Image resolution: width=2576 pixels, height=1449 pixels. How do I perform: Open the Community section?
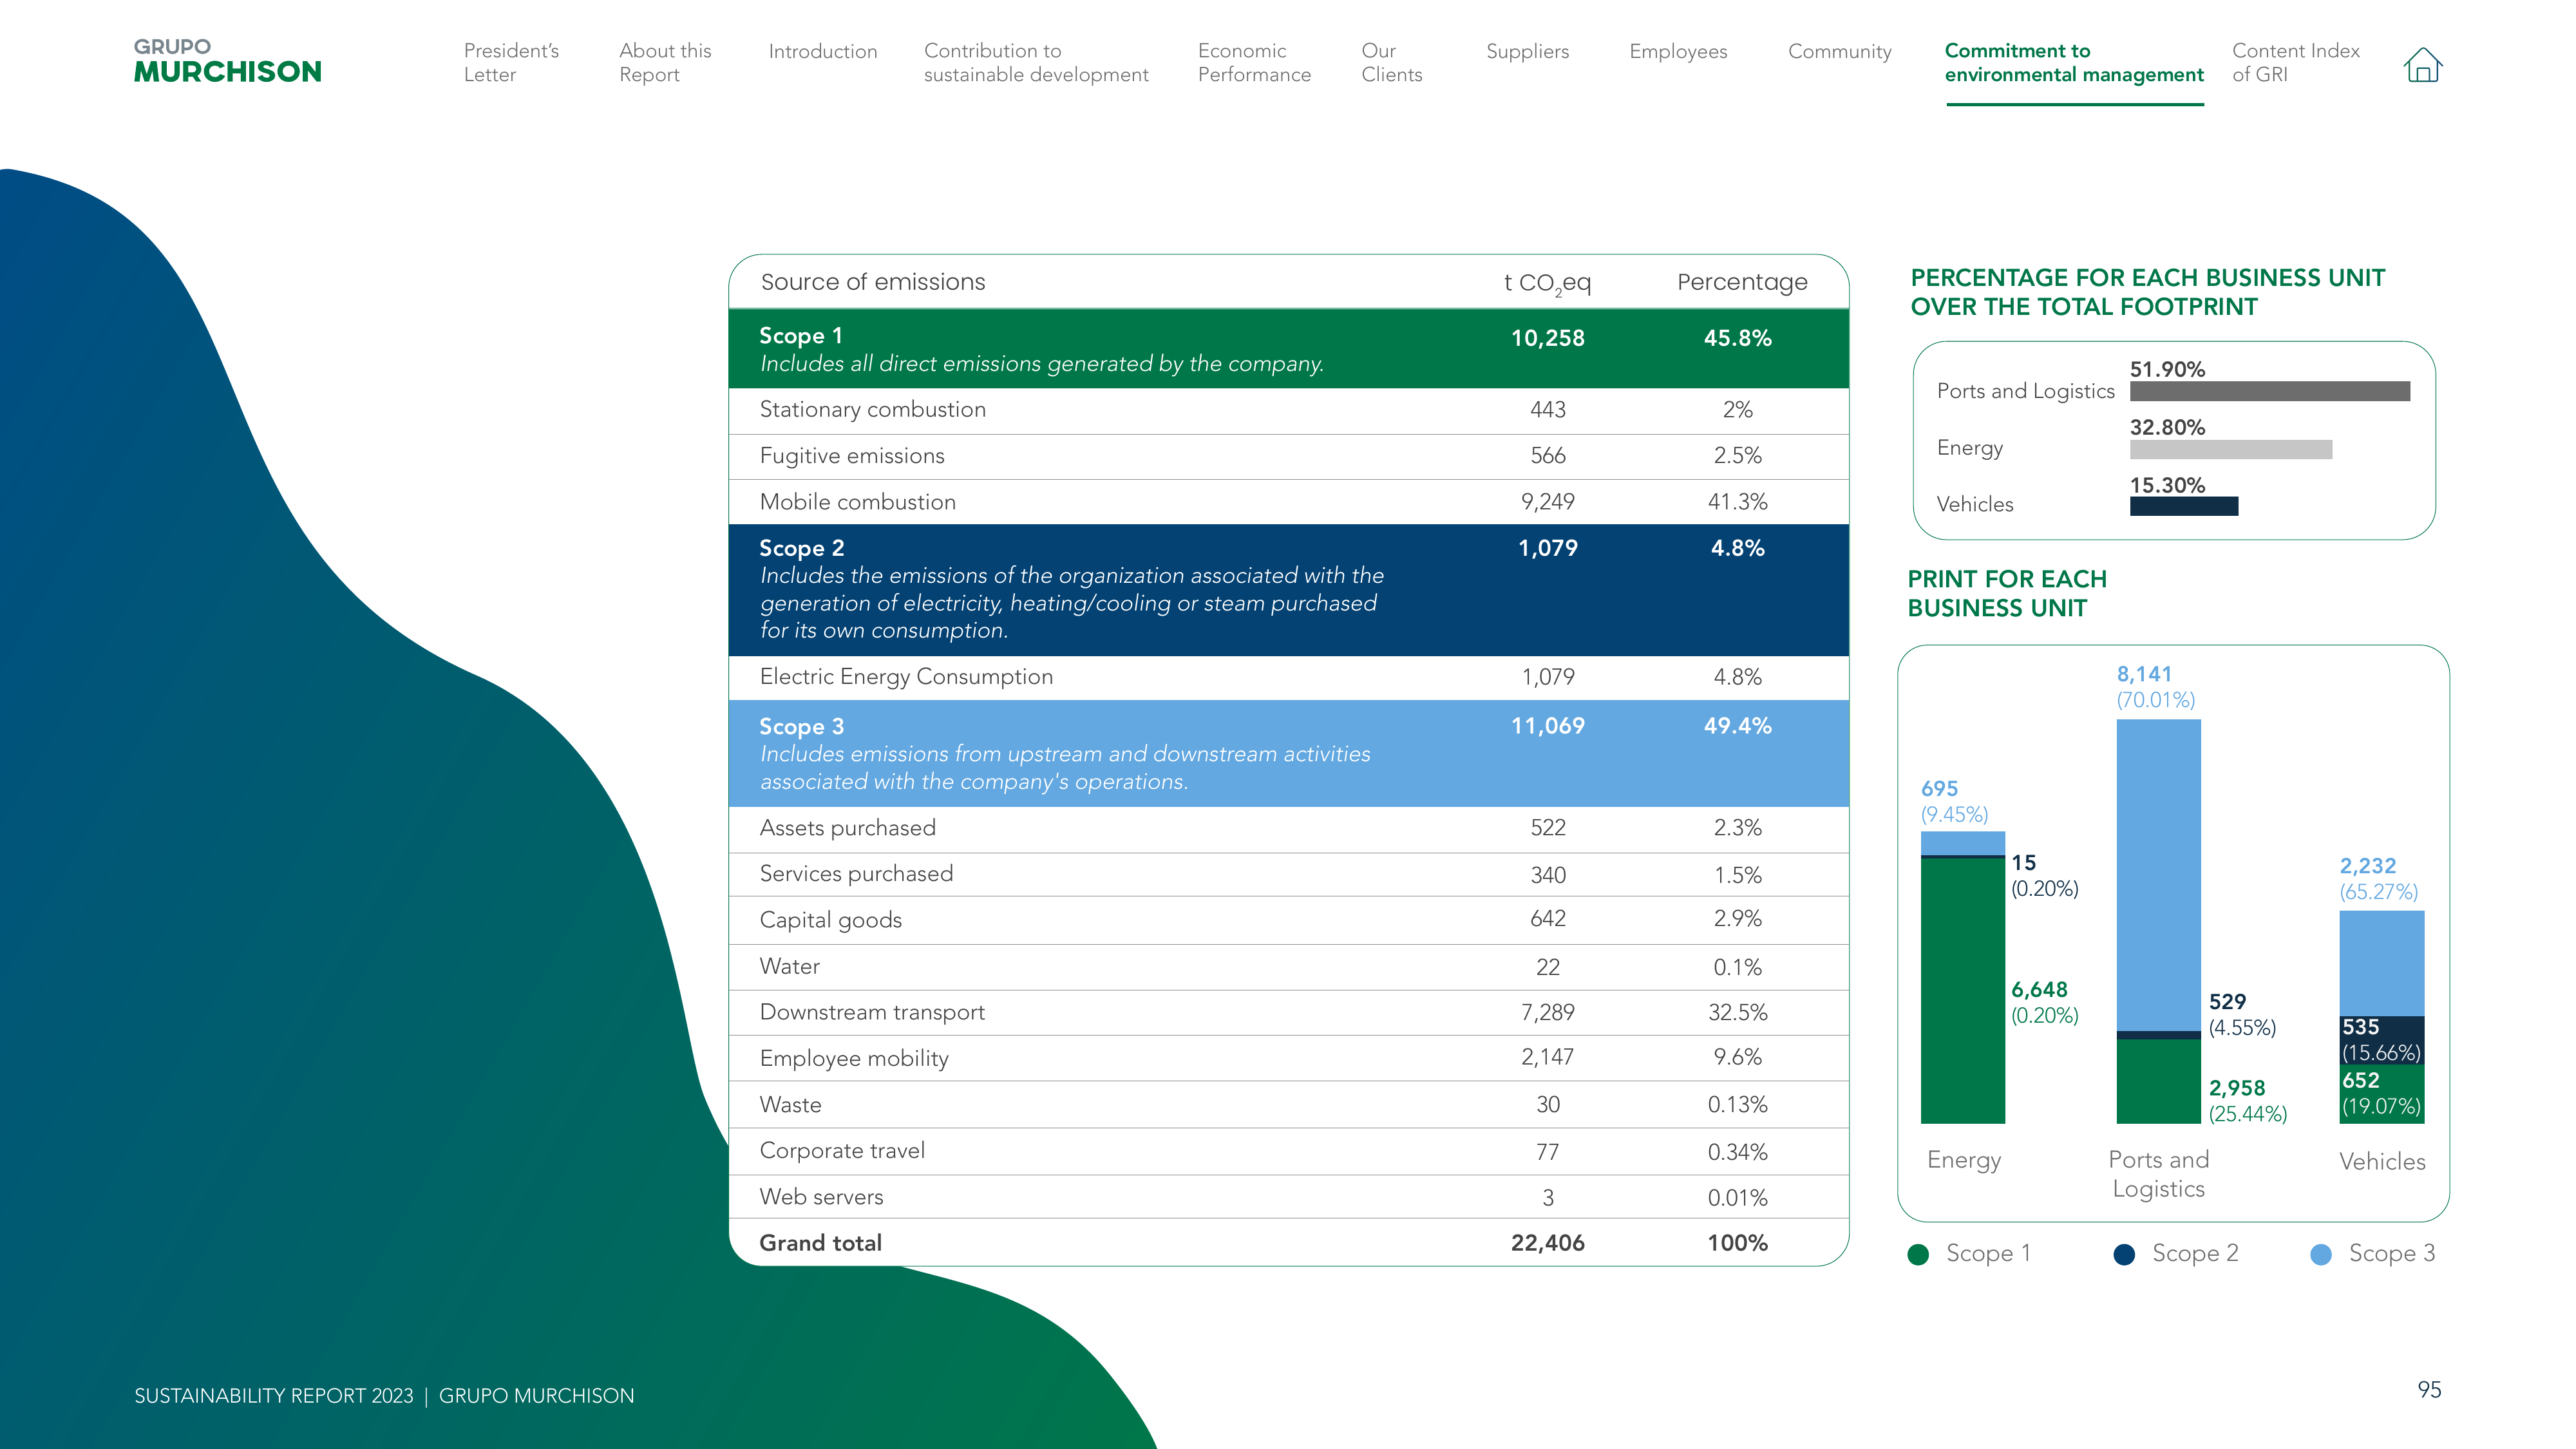[1839, 51]
